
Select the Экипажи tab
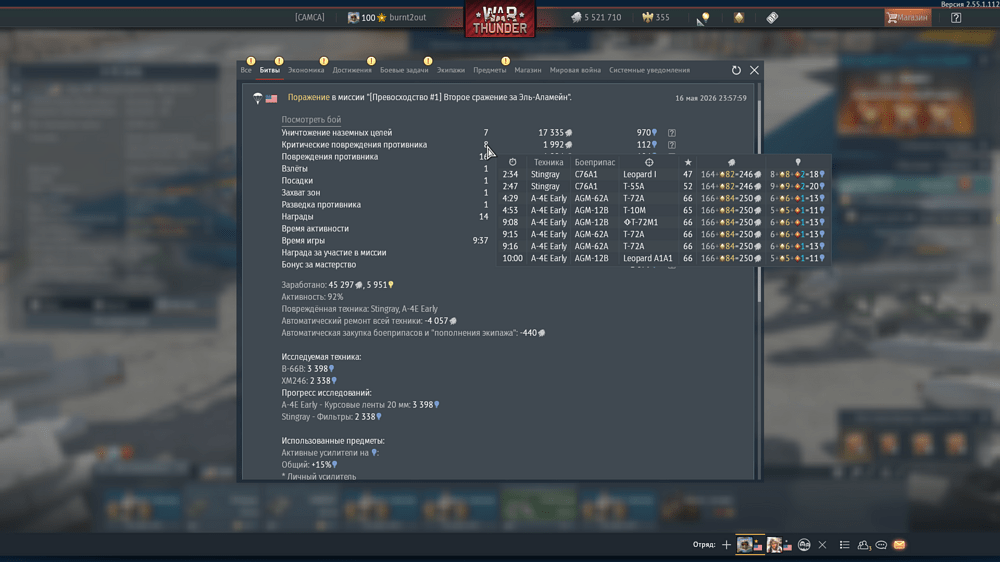click(451, 70)
